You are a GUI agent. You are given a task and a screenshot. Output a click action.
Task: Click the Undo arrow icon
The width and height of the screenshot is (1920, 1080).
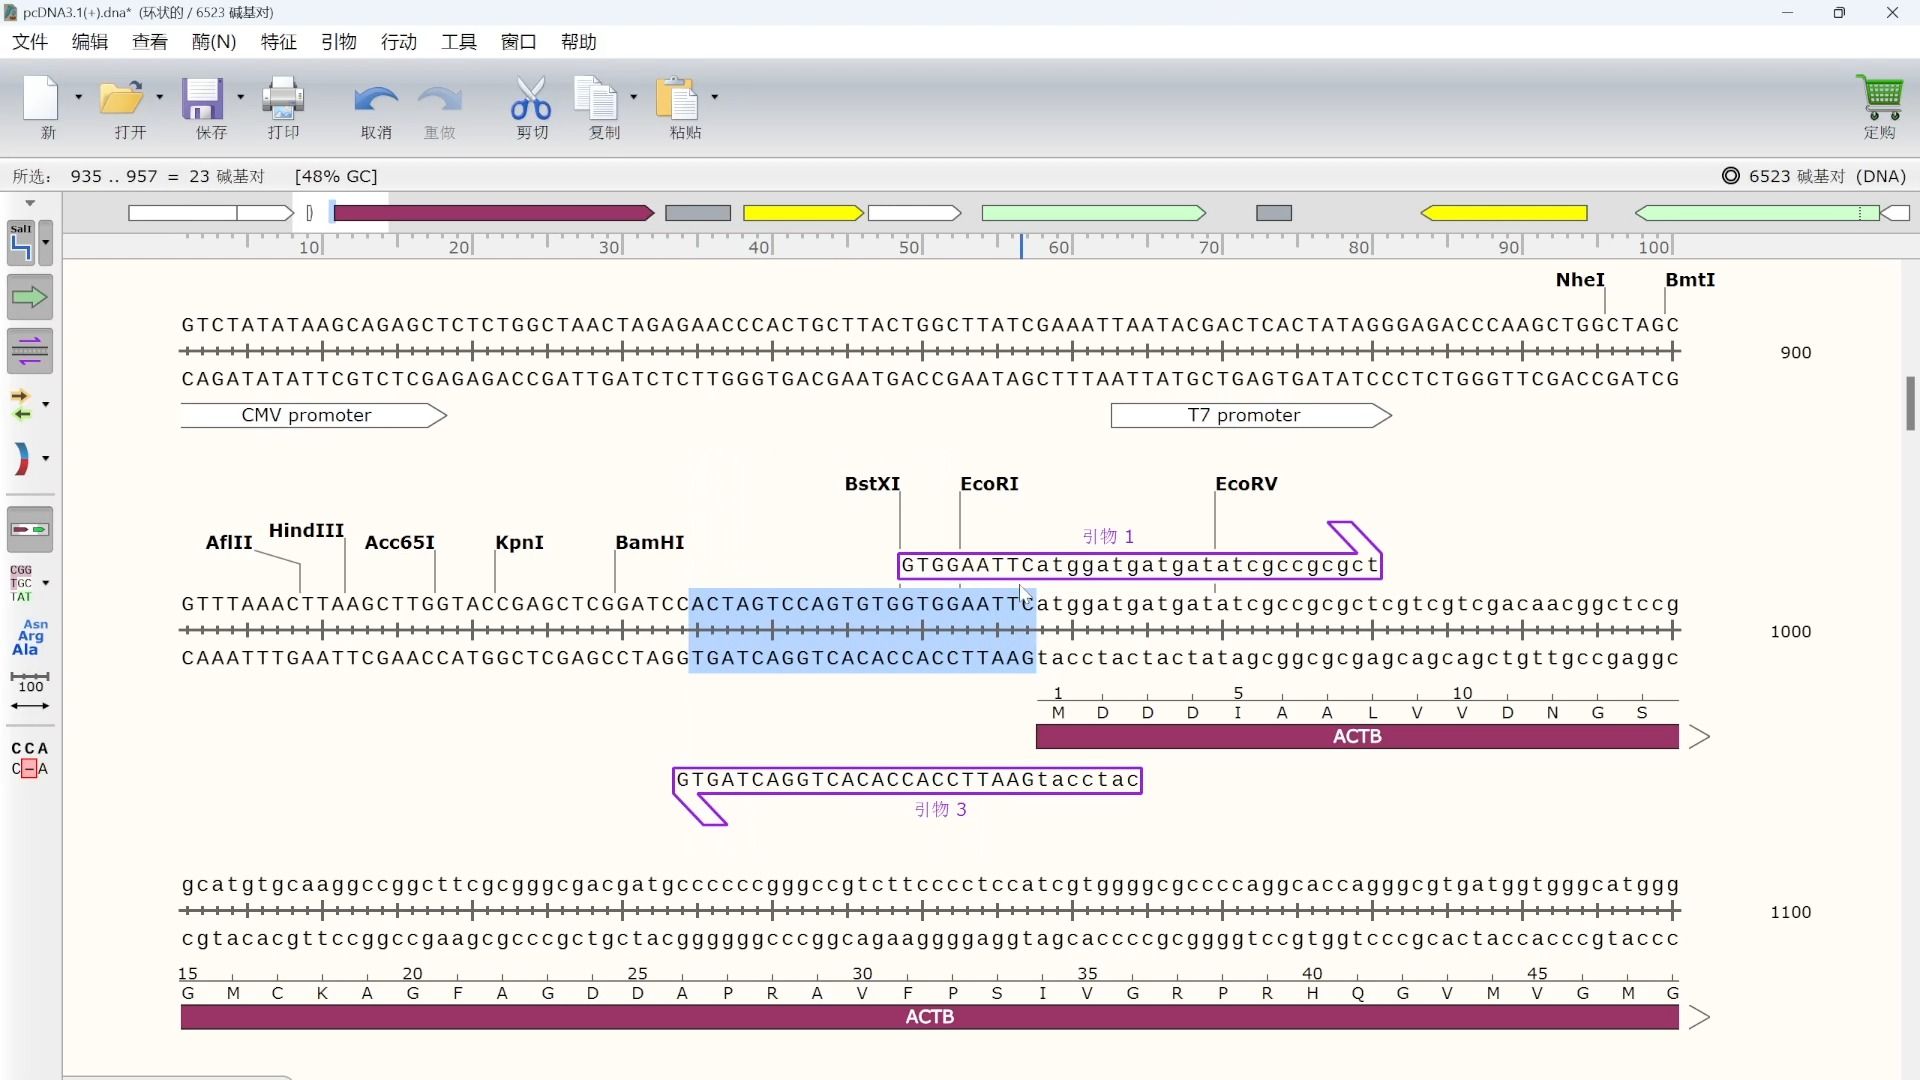pos(376,99)
